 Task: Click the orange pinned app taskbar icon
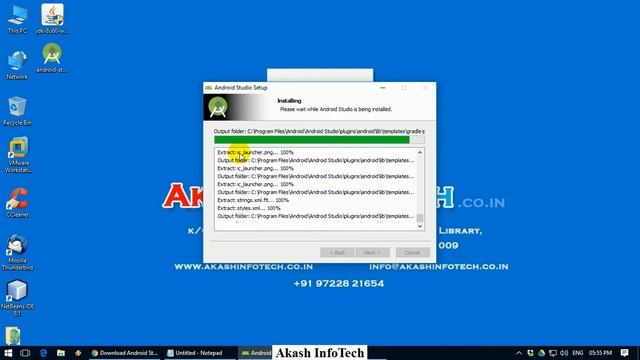[x=78, y=353]
